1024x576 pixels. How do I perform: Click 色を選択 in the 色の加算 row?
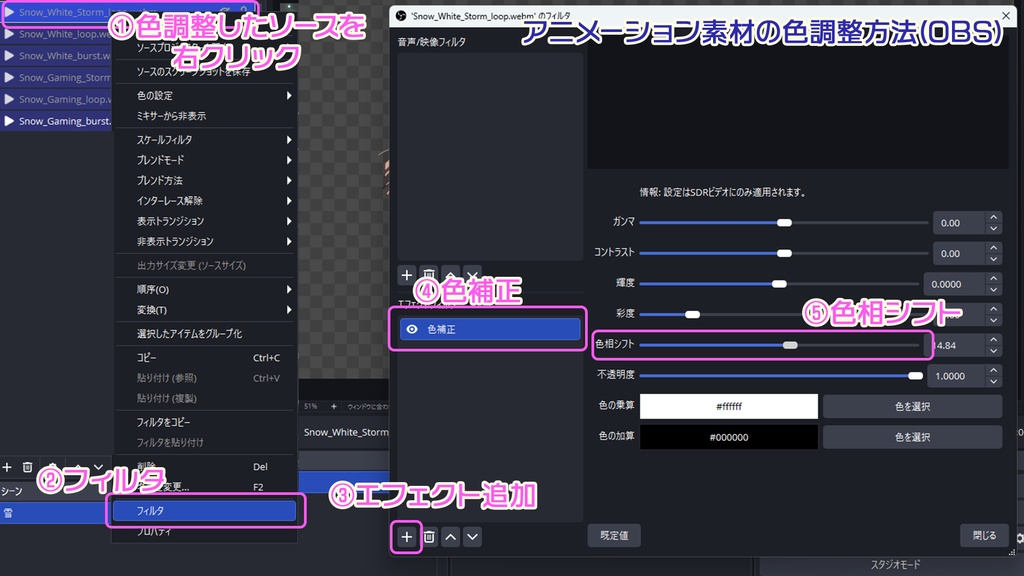click(912, 437)
